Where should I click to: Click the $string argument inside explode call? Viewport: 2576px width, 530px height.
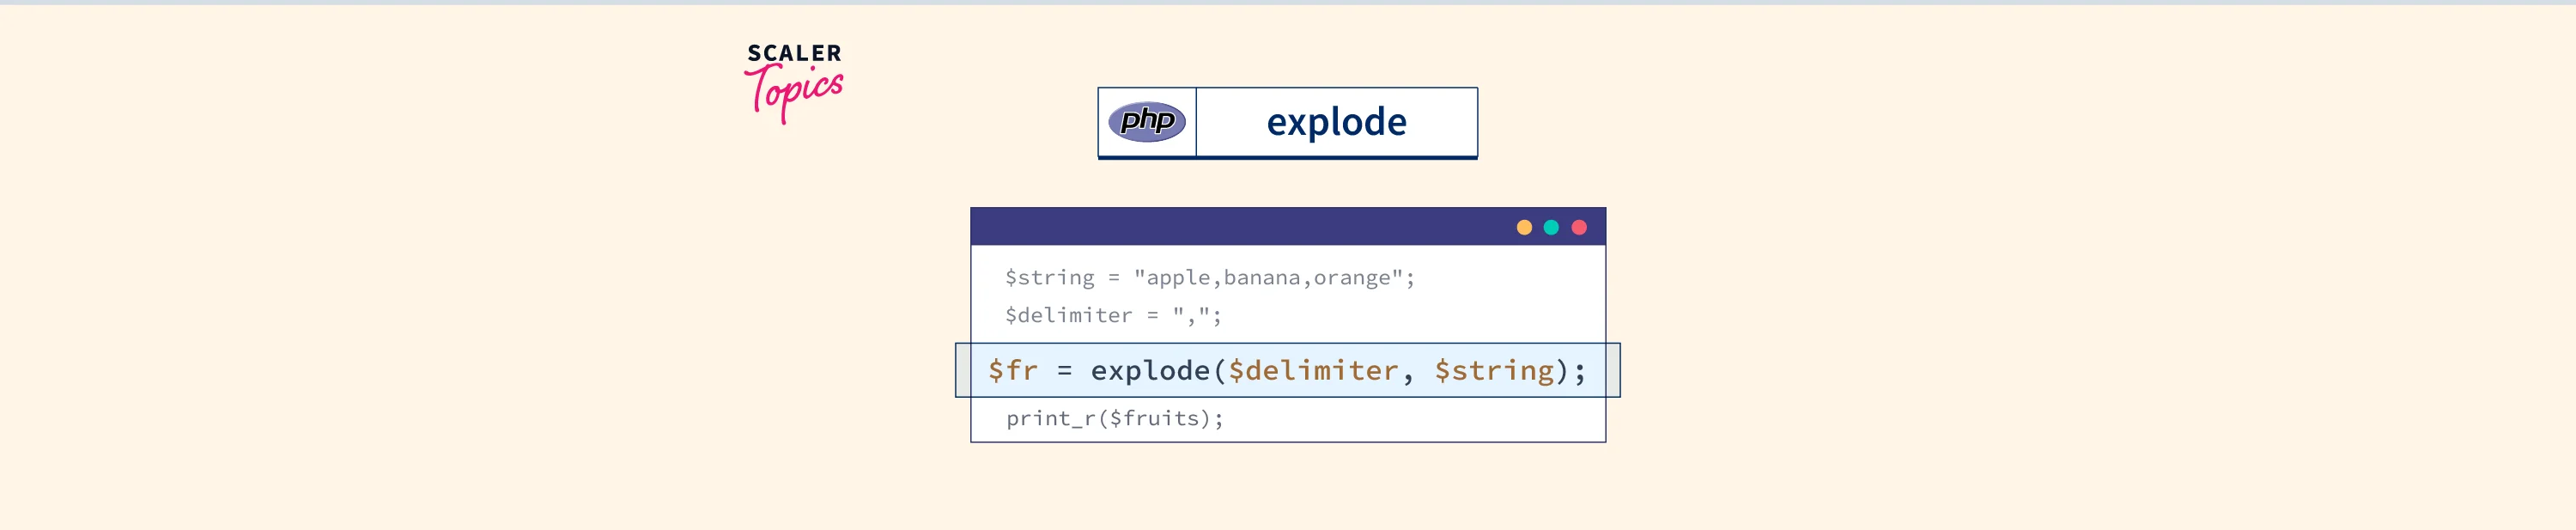pos(1494,371)
